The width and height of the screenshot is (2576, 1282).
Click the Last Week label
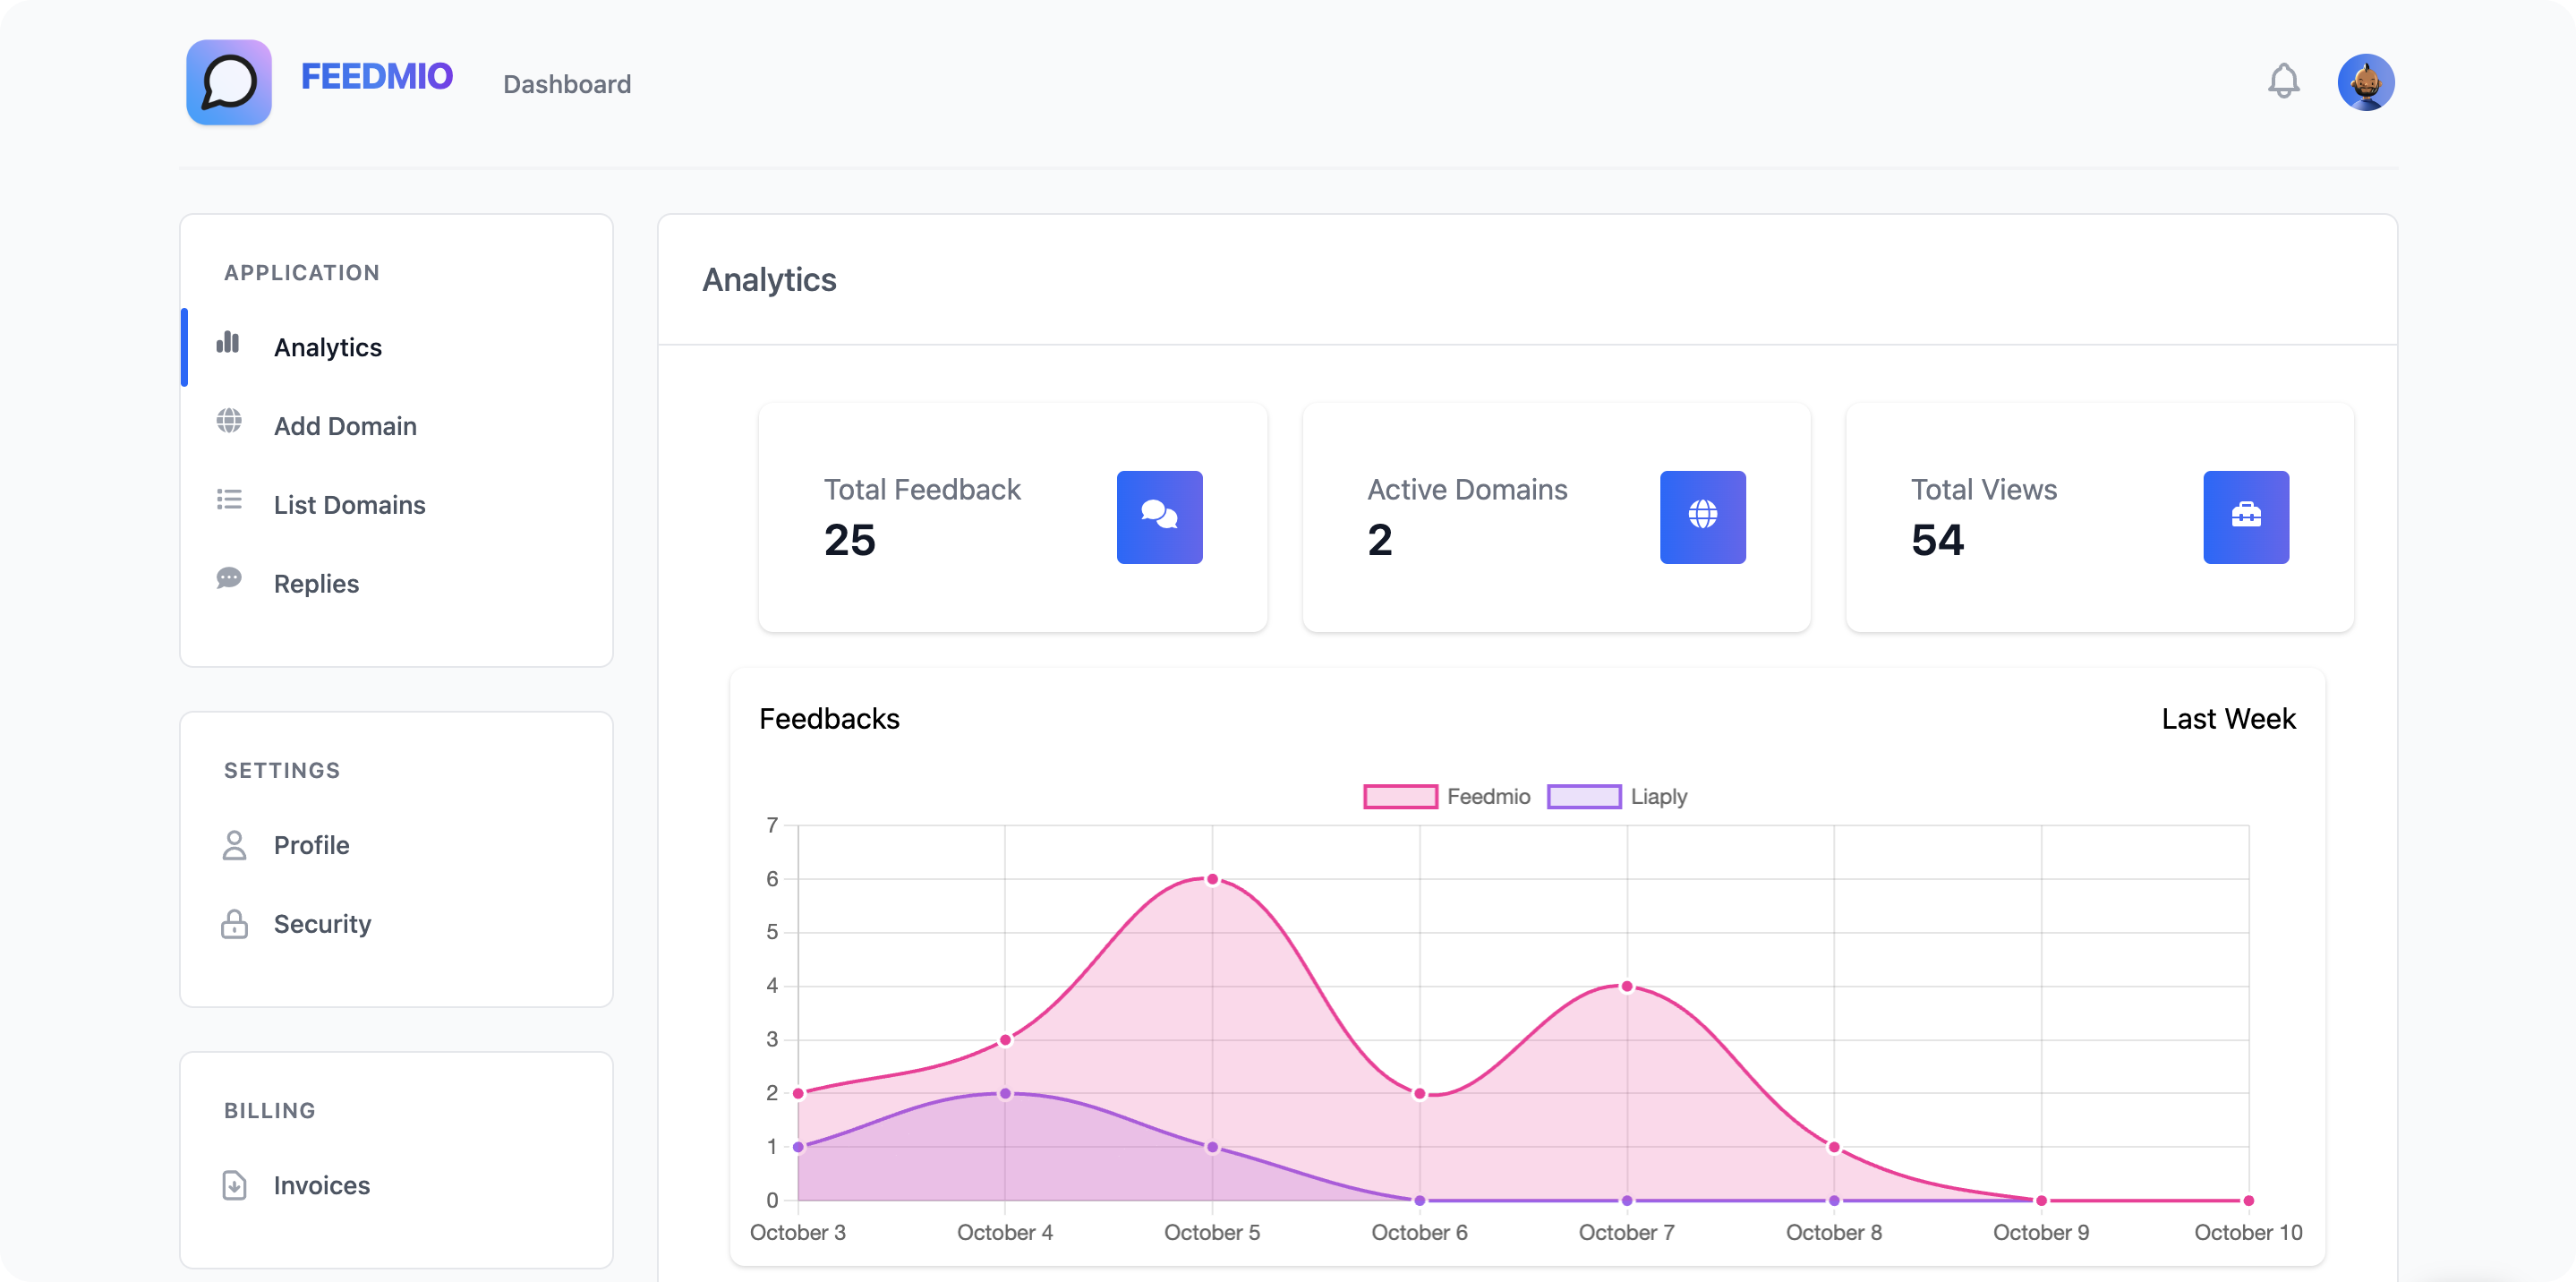(x=2228, y=719)
